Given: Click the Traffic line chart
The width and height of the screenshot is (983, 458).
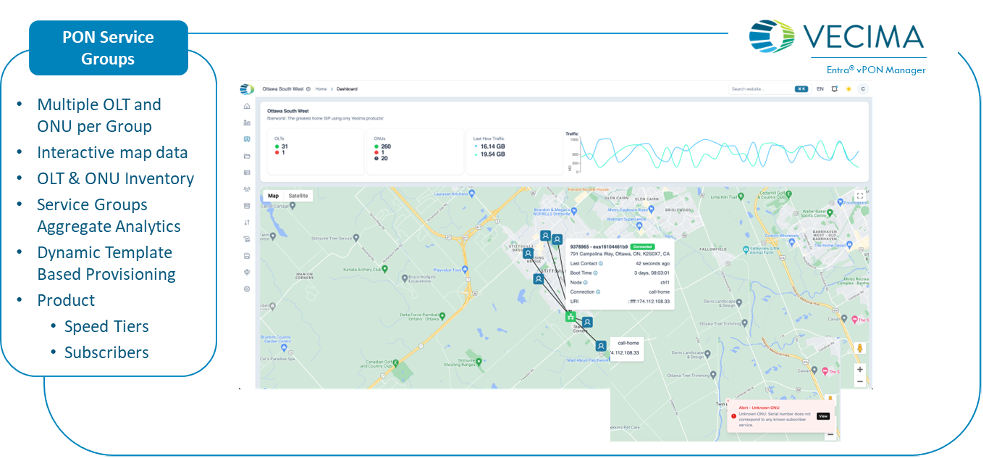Looking at the screenshot, I should pyautogui.click(x=718, y=153).
